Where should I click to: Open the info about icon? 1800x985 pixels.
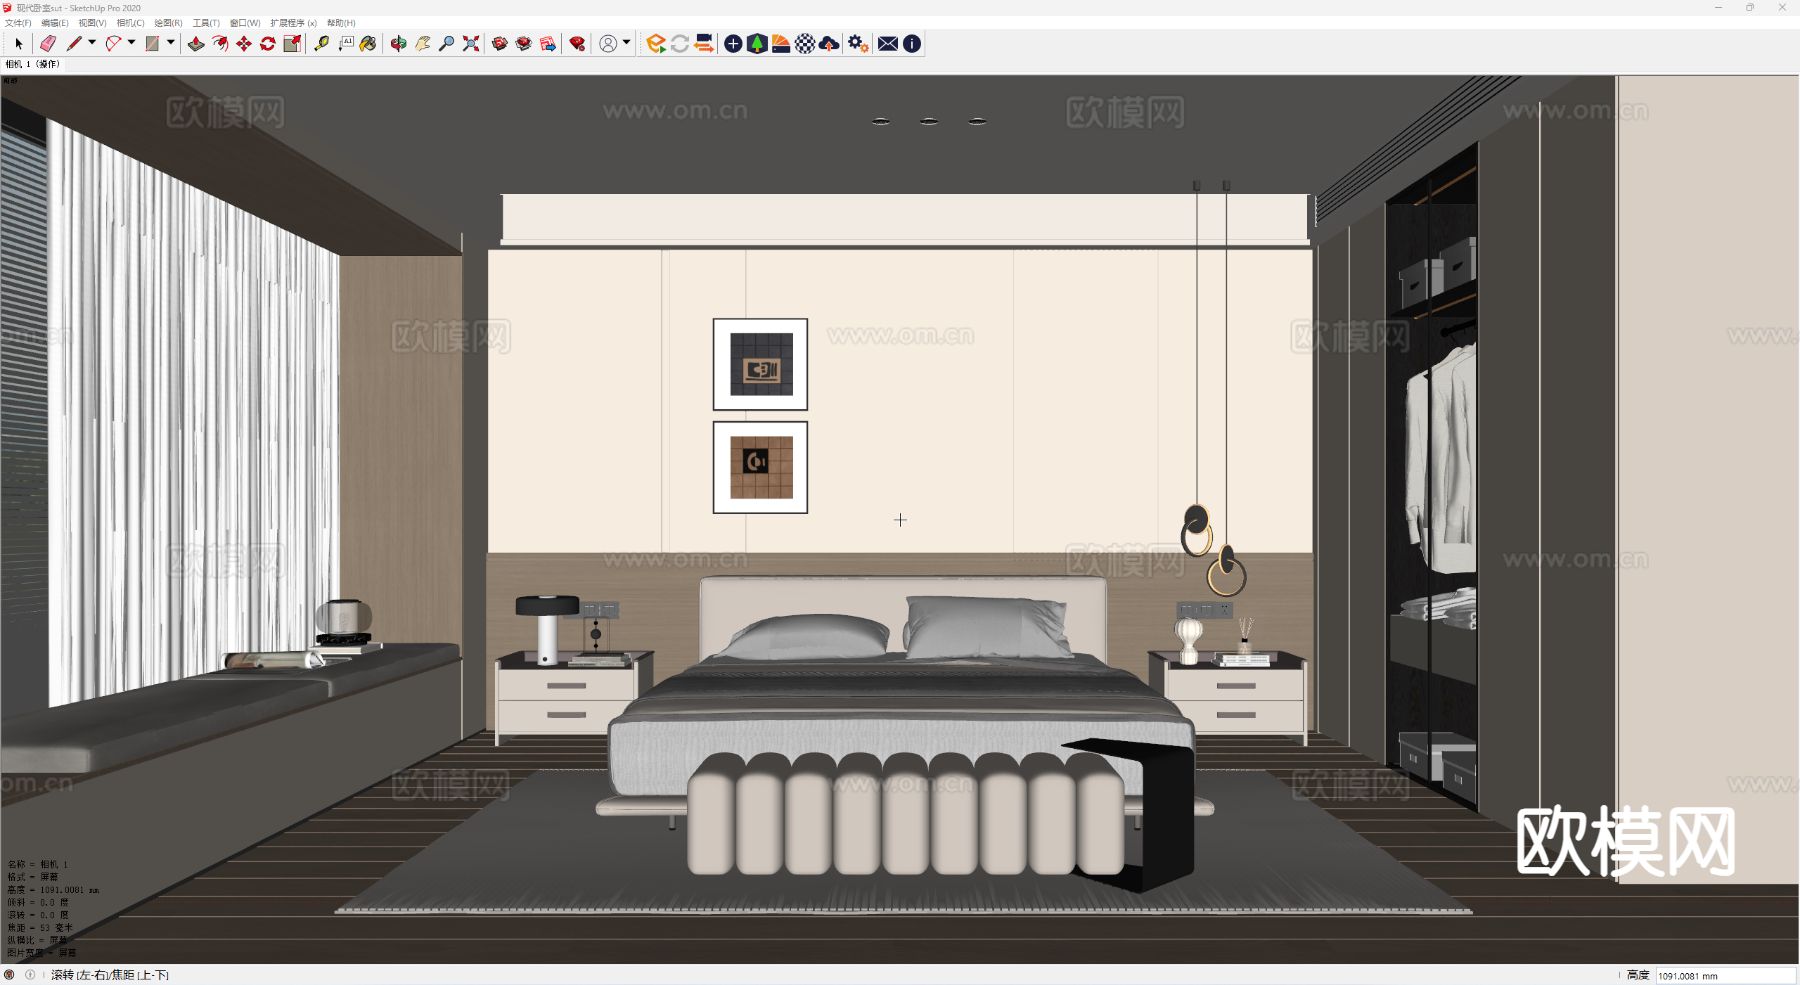pos(912,43)
